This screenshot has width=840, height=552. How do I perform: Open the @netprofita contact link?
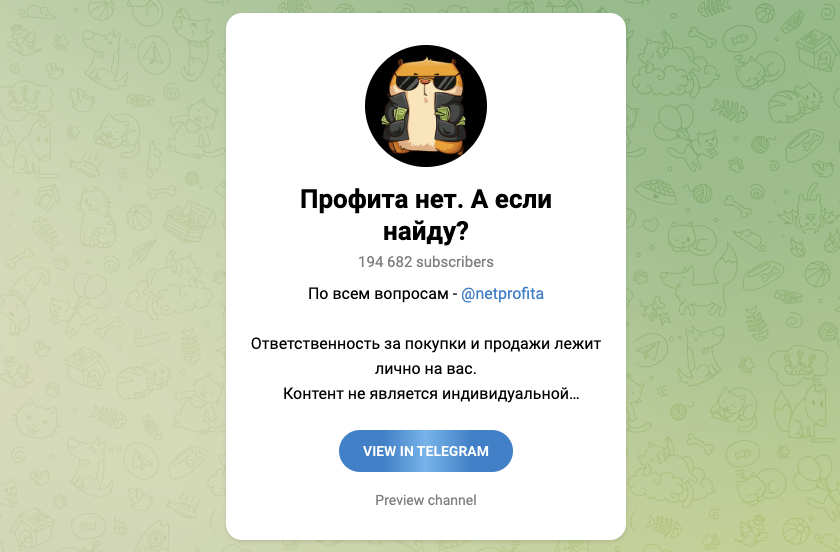(x=502, y=294)
